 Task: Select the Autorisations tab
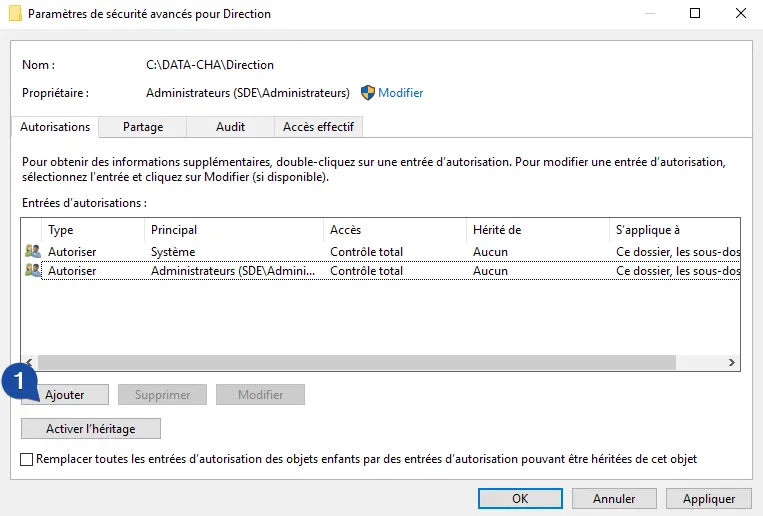pyautogui.click(x=55, y=127)
